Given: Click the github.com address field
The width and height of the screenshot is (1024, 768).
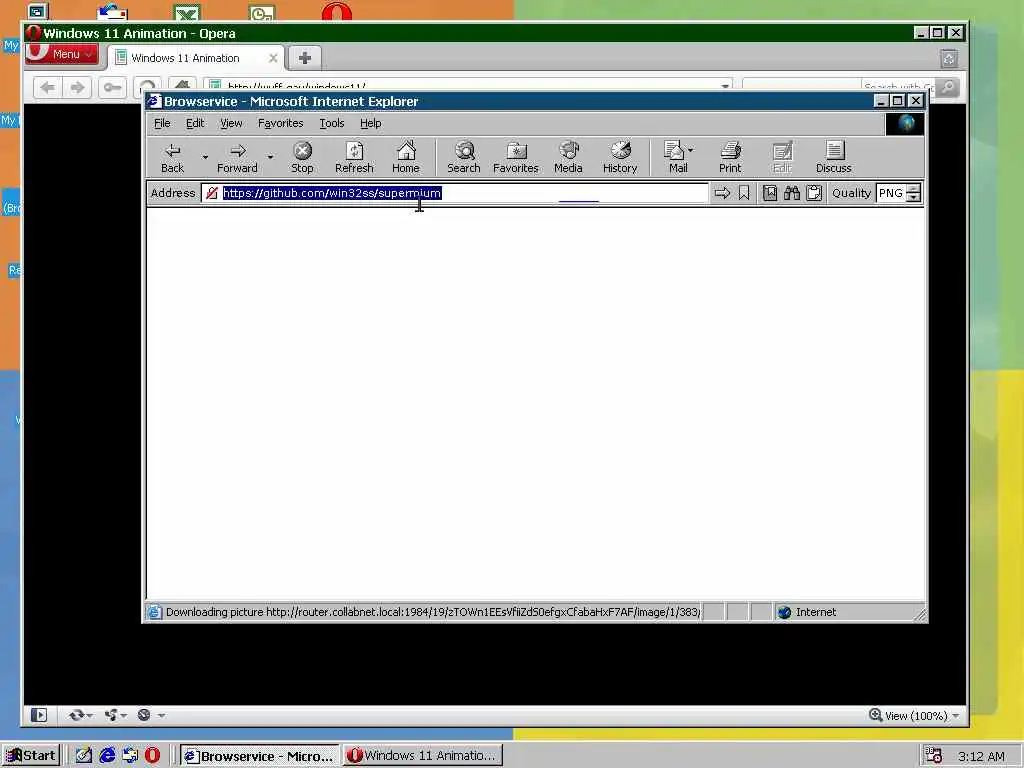Looking at the screenshot, I should [455, 193].
